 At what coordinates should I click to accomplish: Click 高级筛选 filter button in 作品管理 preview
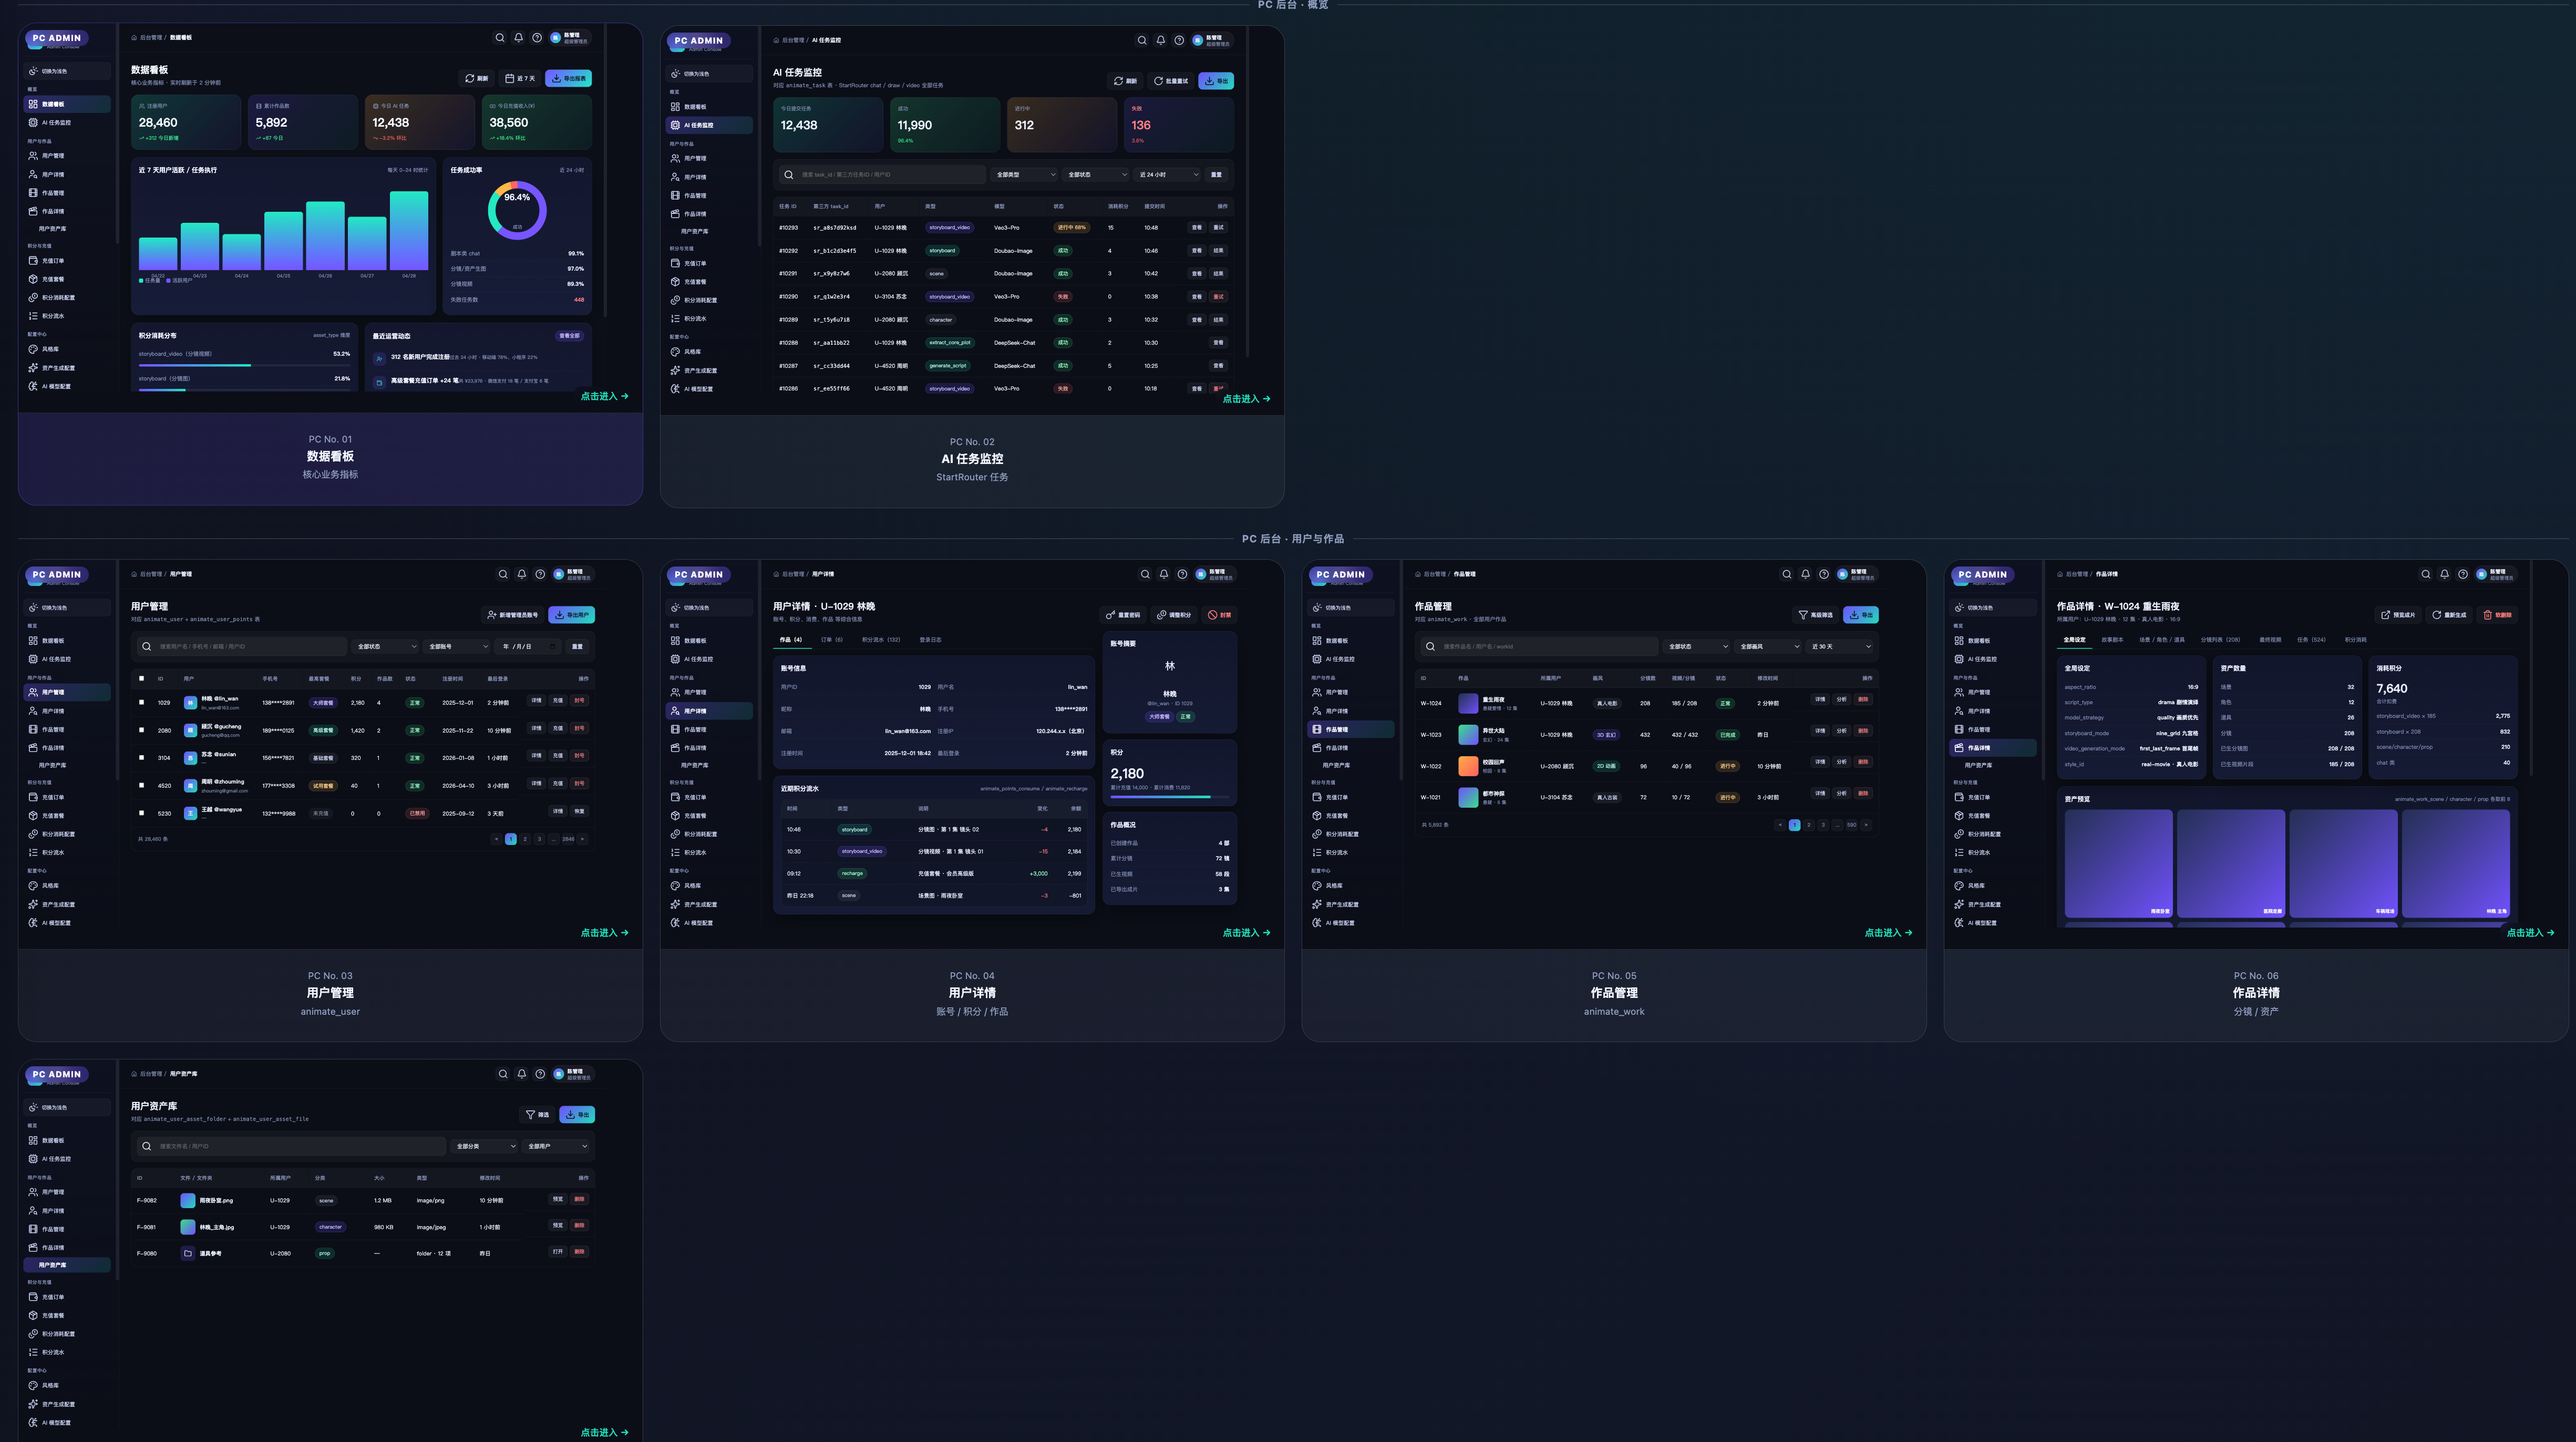tap(1816, 615)
